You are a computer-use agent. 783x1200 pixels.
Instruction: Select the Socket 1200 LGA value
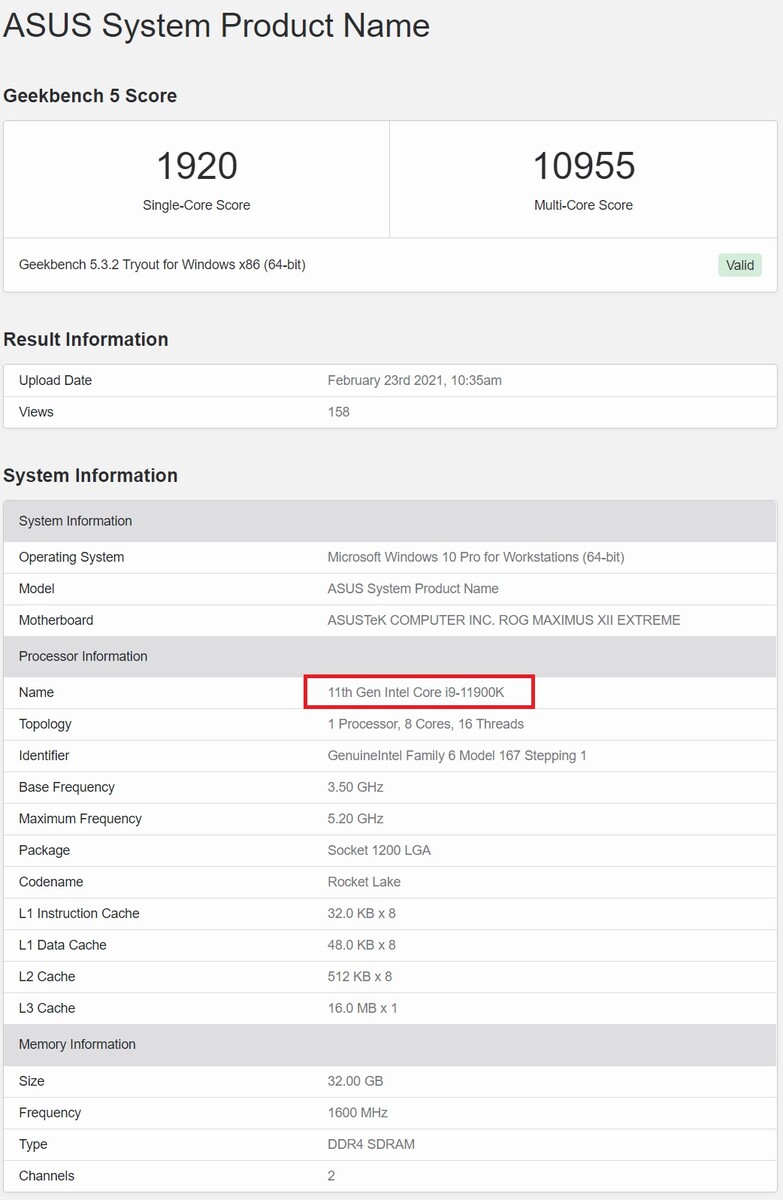tap(380, 850)
